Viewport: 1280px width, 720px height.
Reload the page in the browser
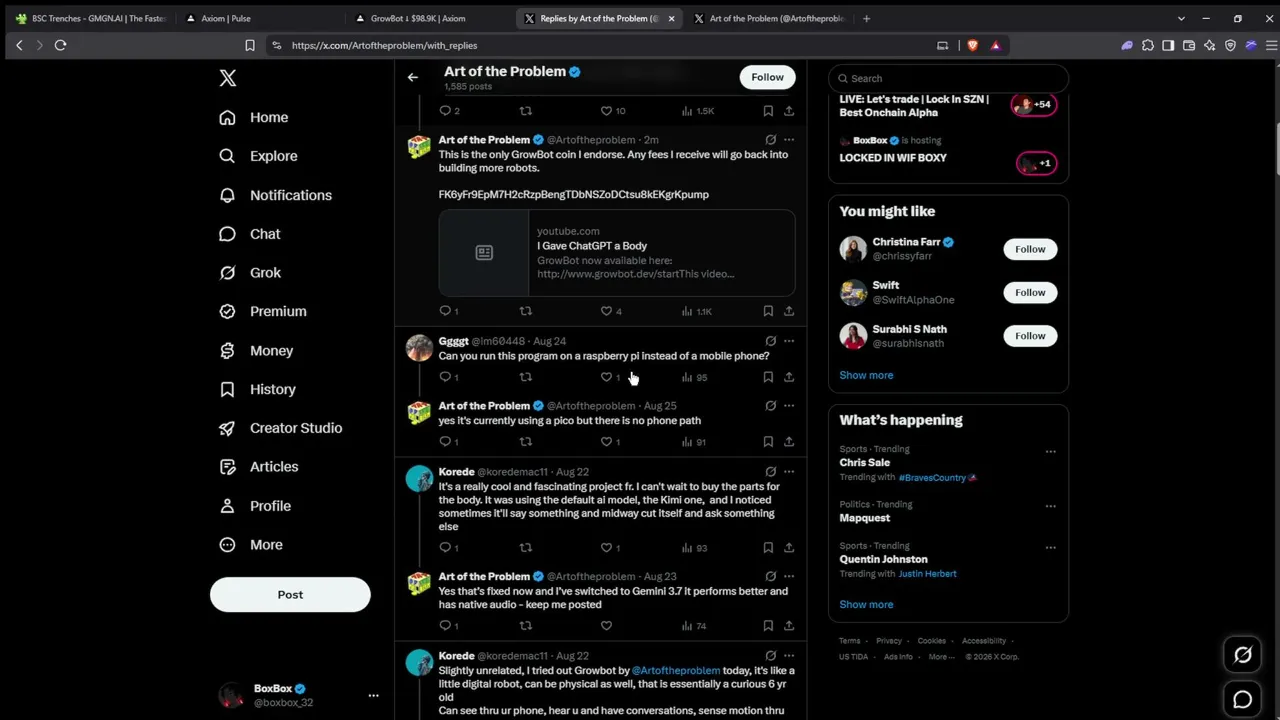pyautogui.click(x=60, y=45)
